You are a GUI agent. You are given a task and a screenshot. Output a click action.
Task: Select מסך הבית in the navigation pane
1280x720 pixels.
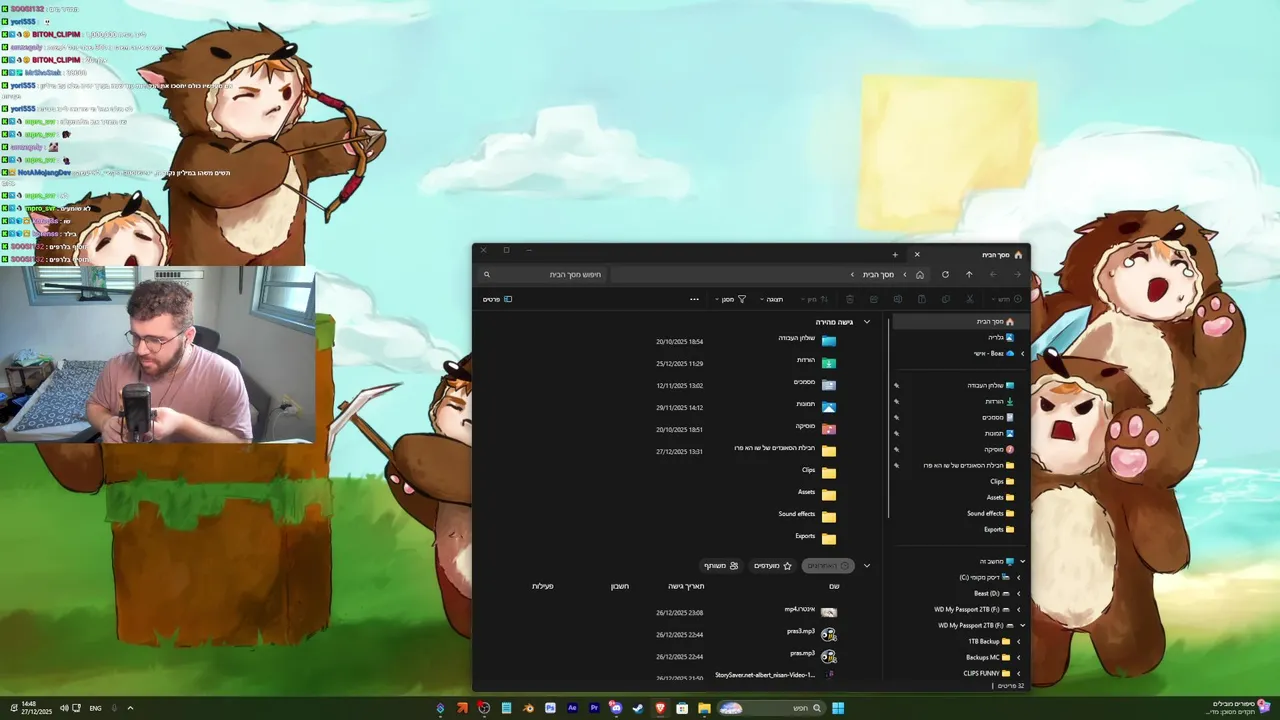(960, 321)
